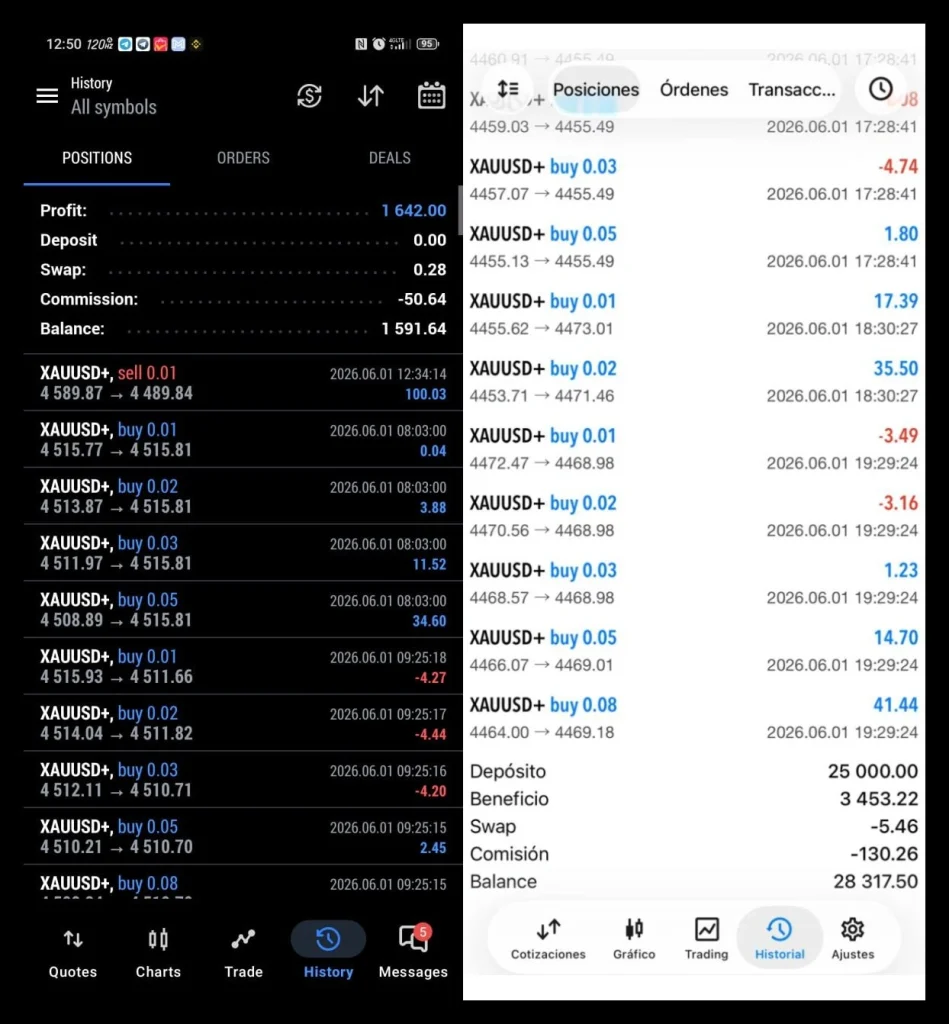Open the buy 0.02 trade with 3.88 profit

click(x=243, y=496)
